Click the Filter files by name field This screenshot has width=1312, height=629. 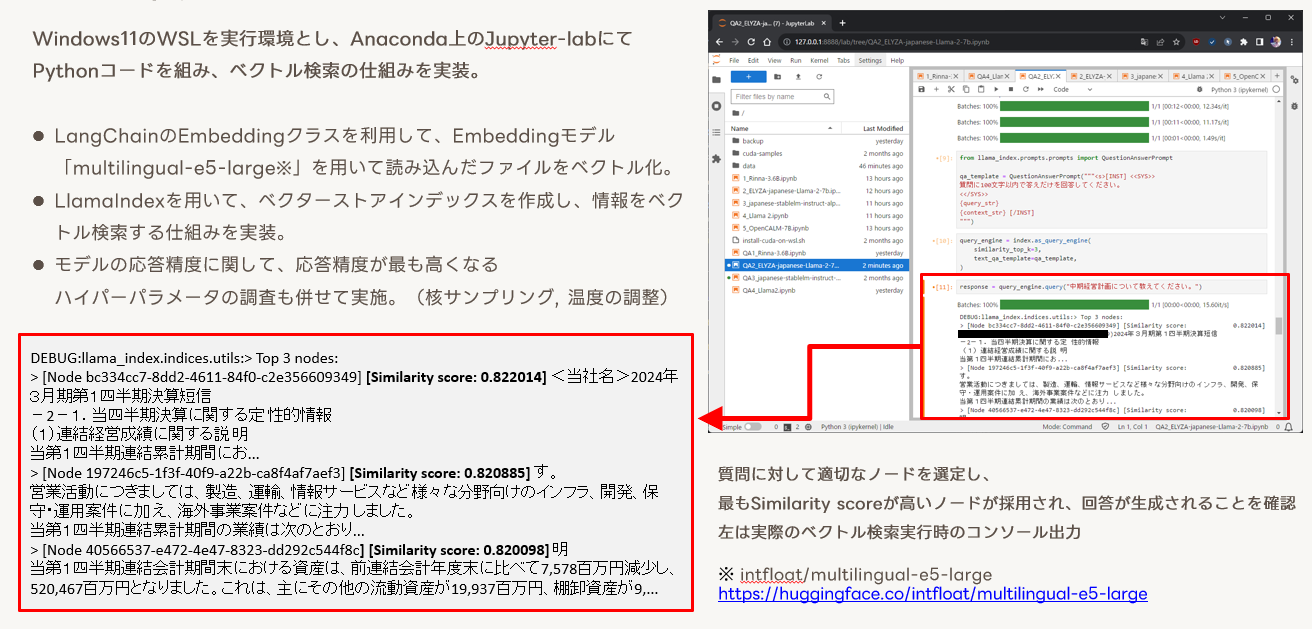[x=783, y=96]
